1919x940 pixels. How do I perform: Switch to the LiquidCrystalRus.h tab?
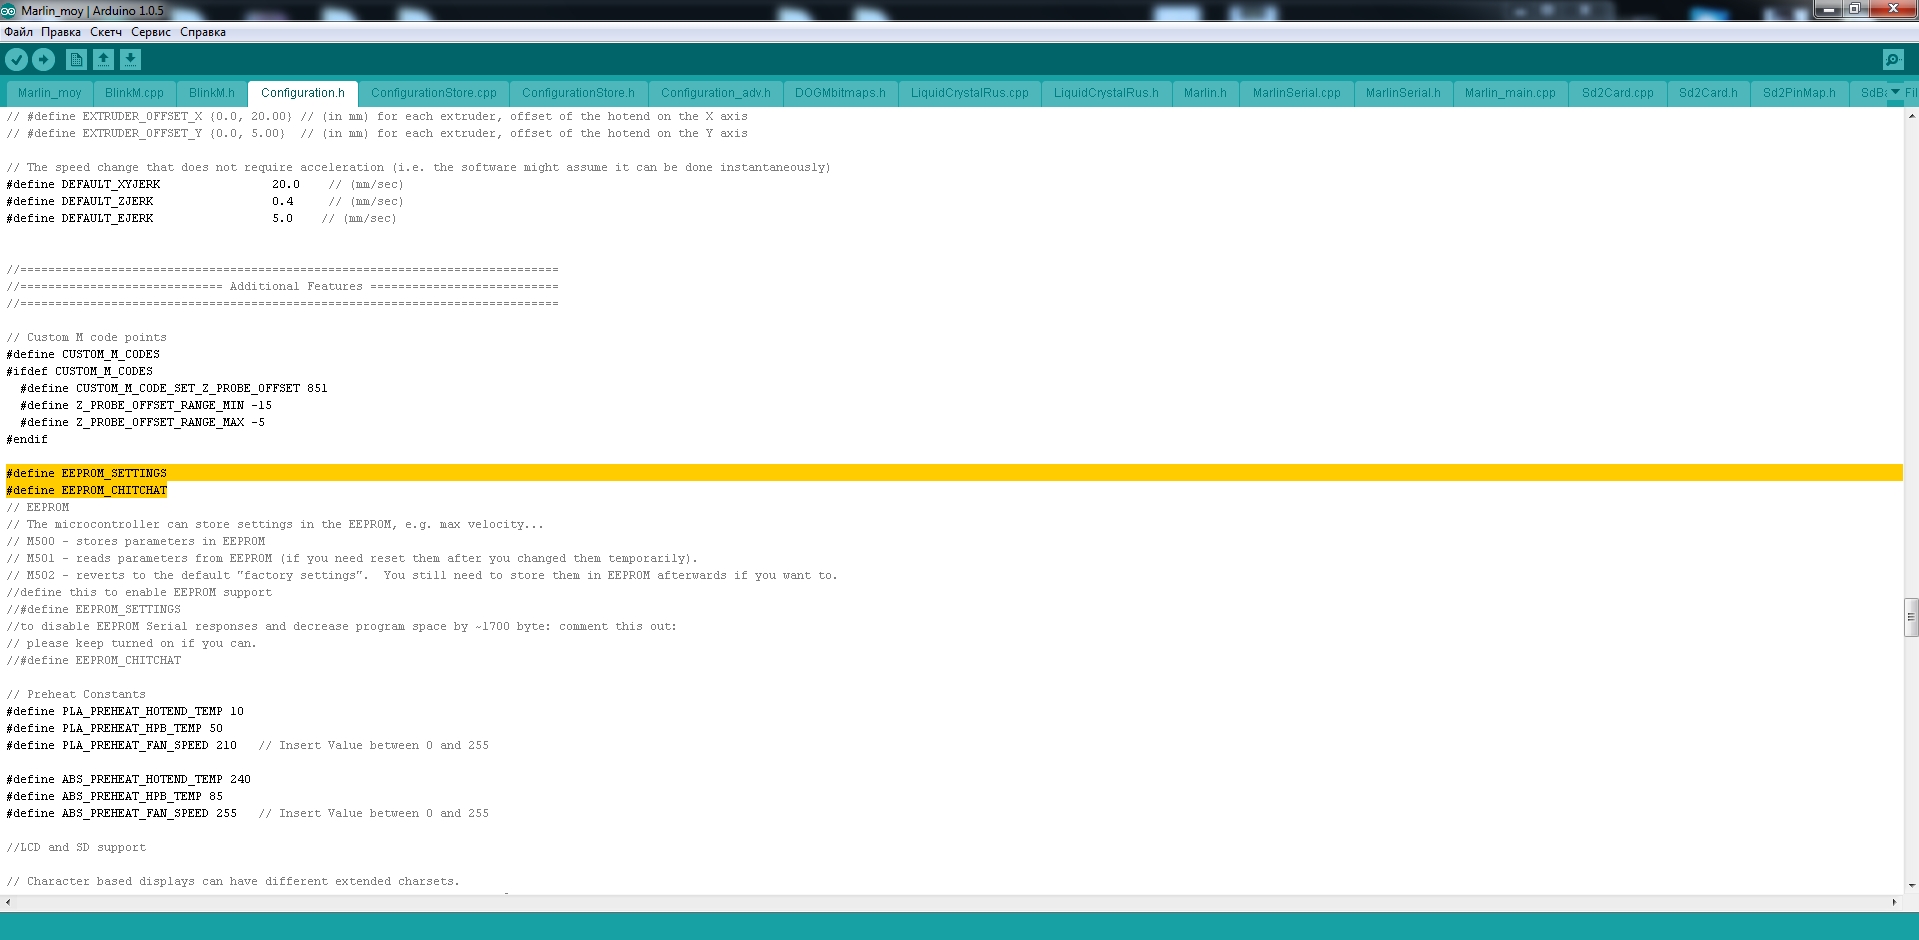(1106, 93)
